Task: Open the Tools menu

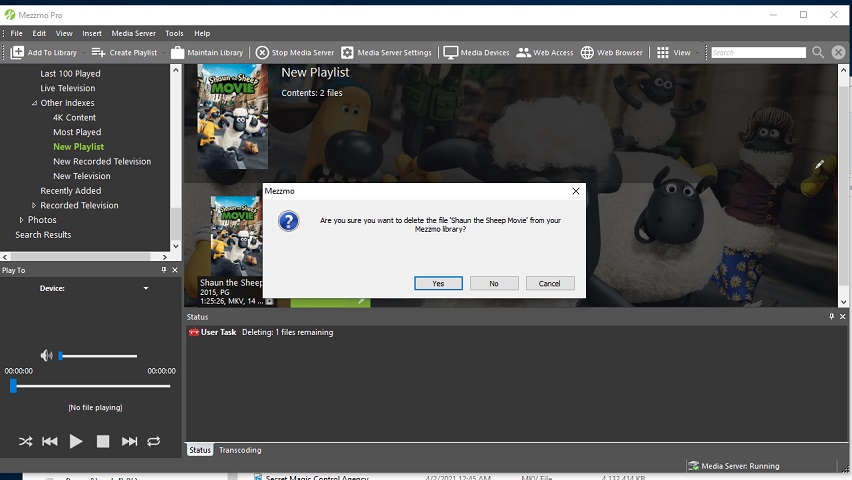Action: pos(174,33)
